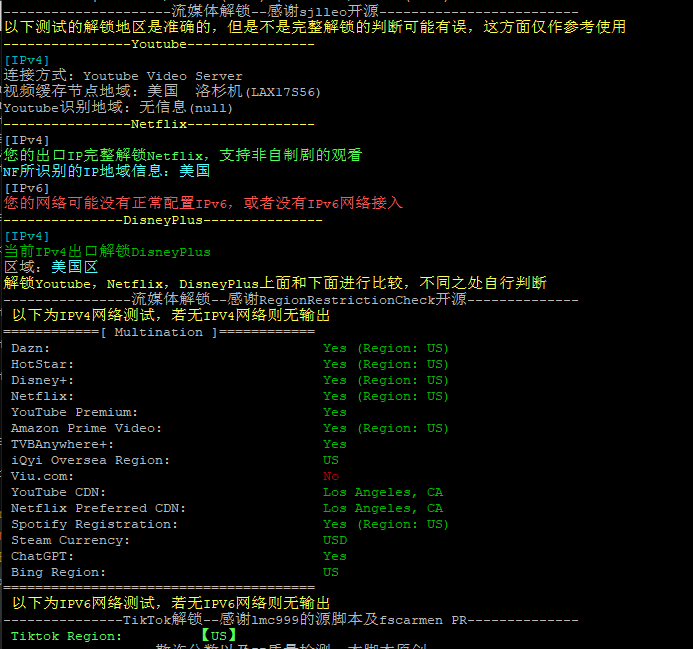Click the [IPv4] label under Youtube
This screenshot has width=693, height=649.
[x=27, y=60]
